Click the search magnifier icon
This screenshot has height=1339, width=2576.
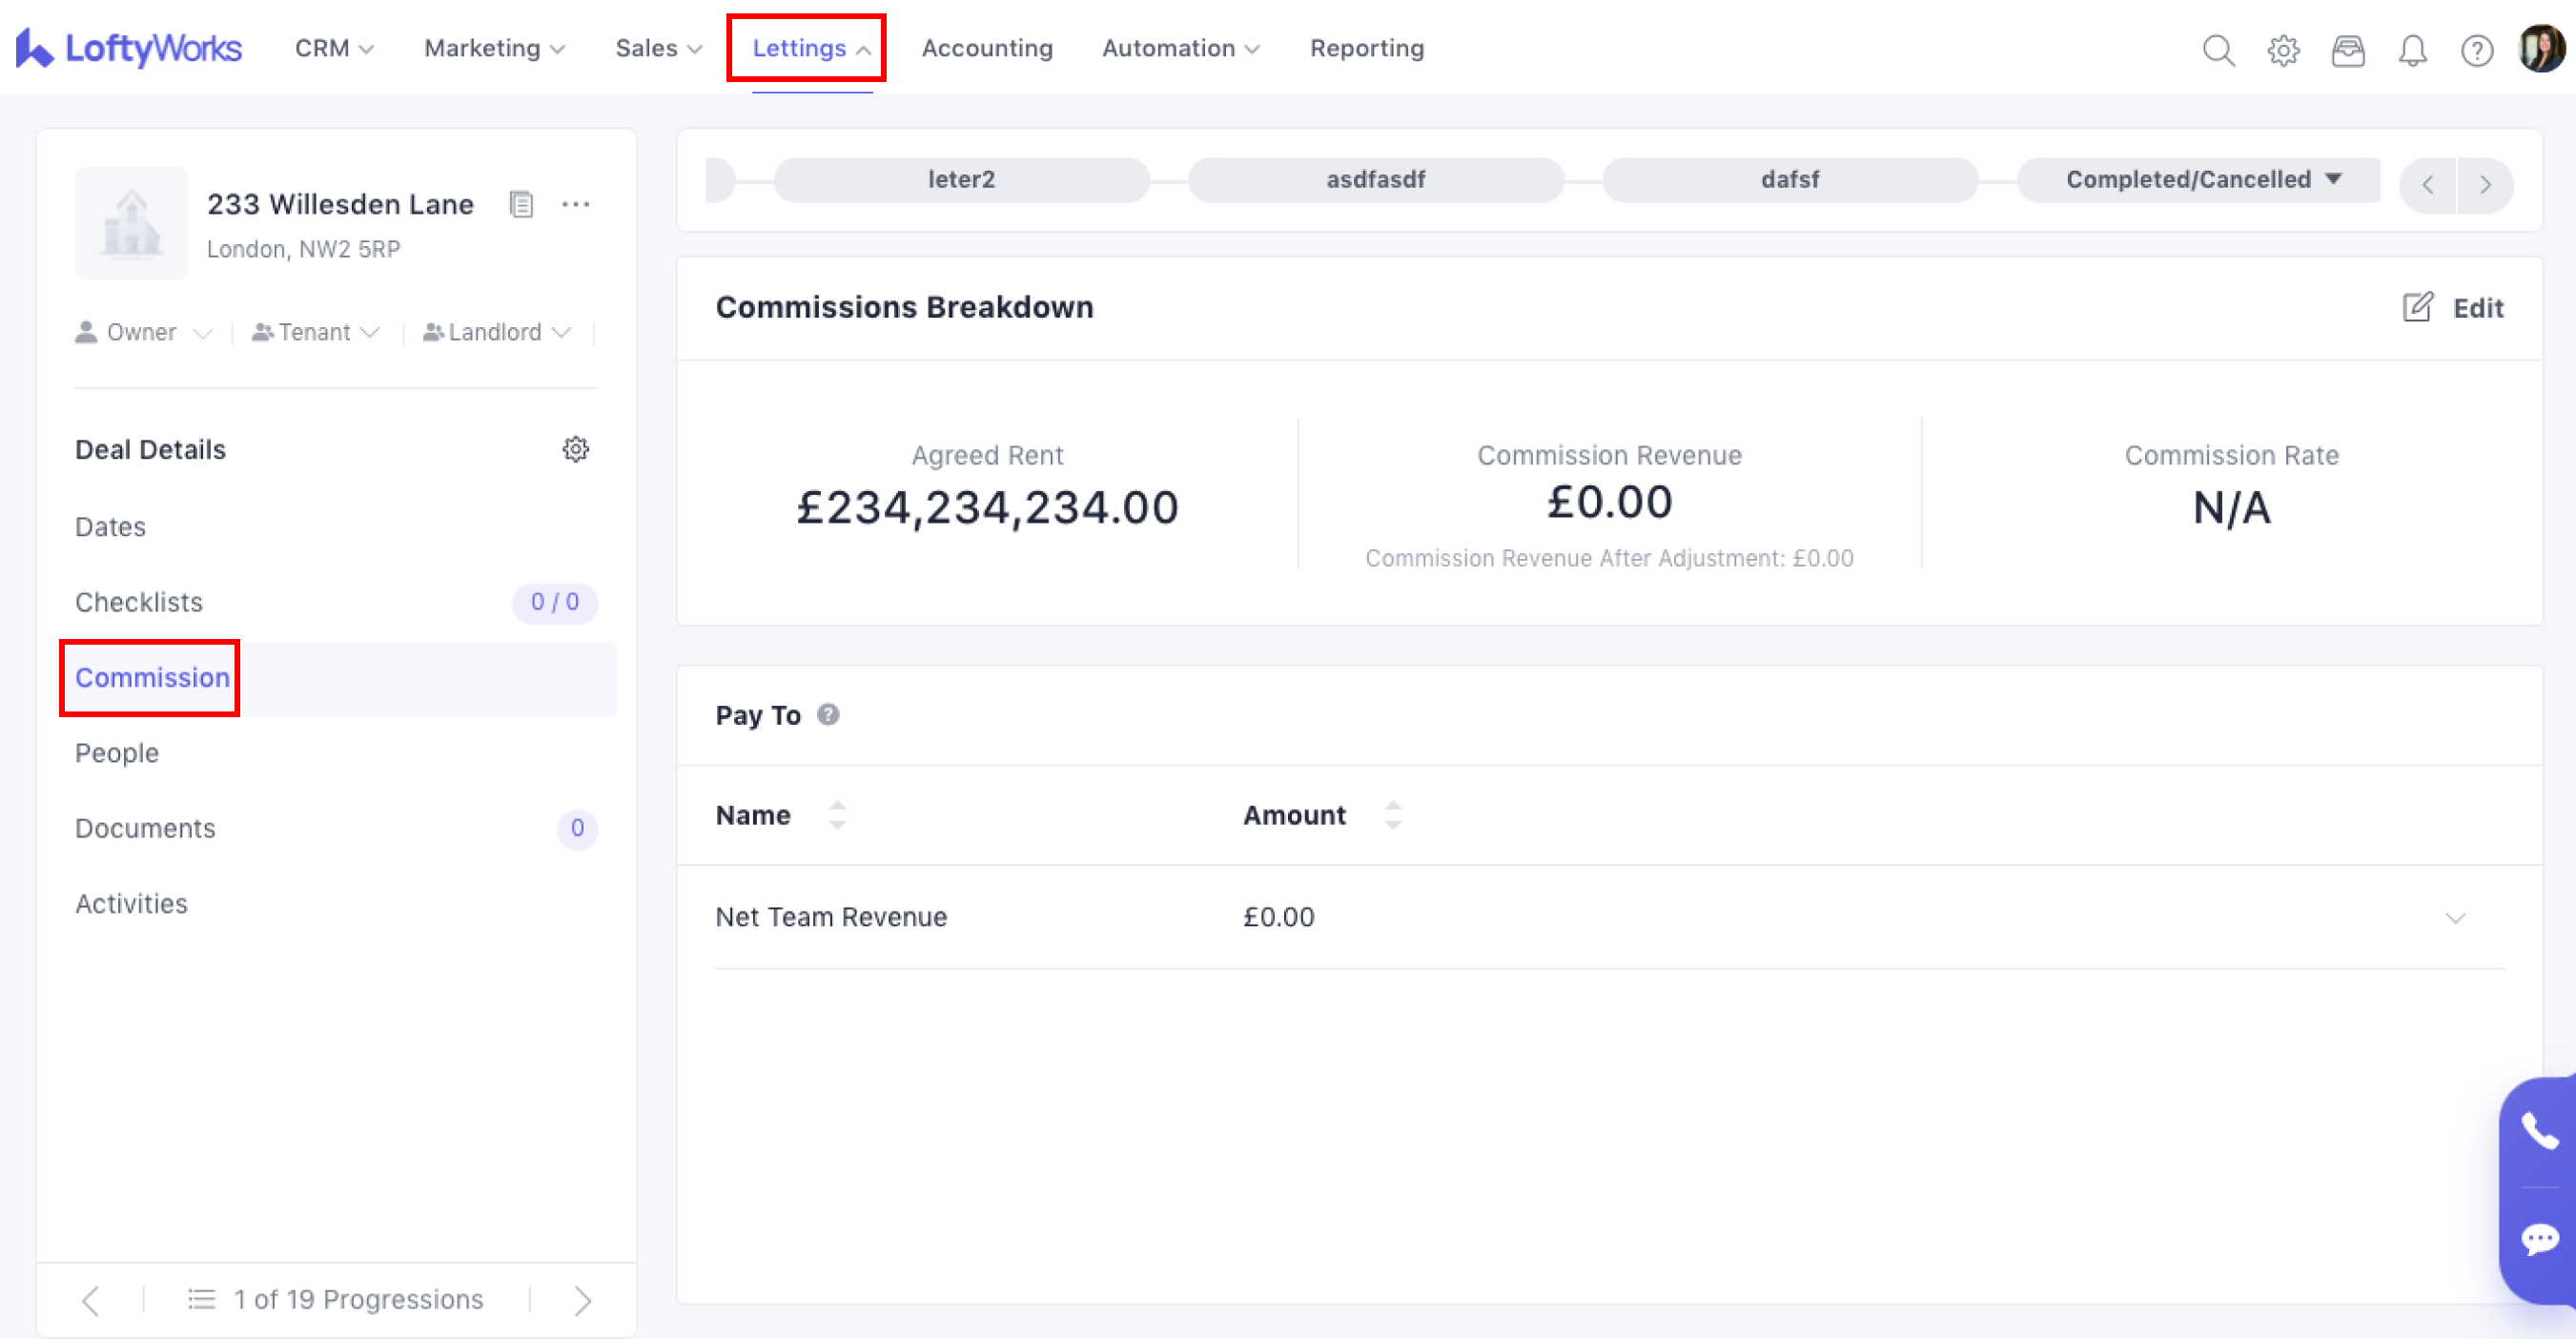(x=2218, y=49)
